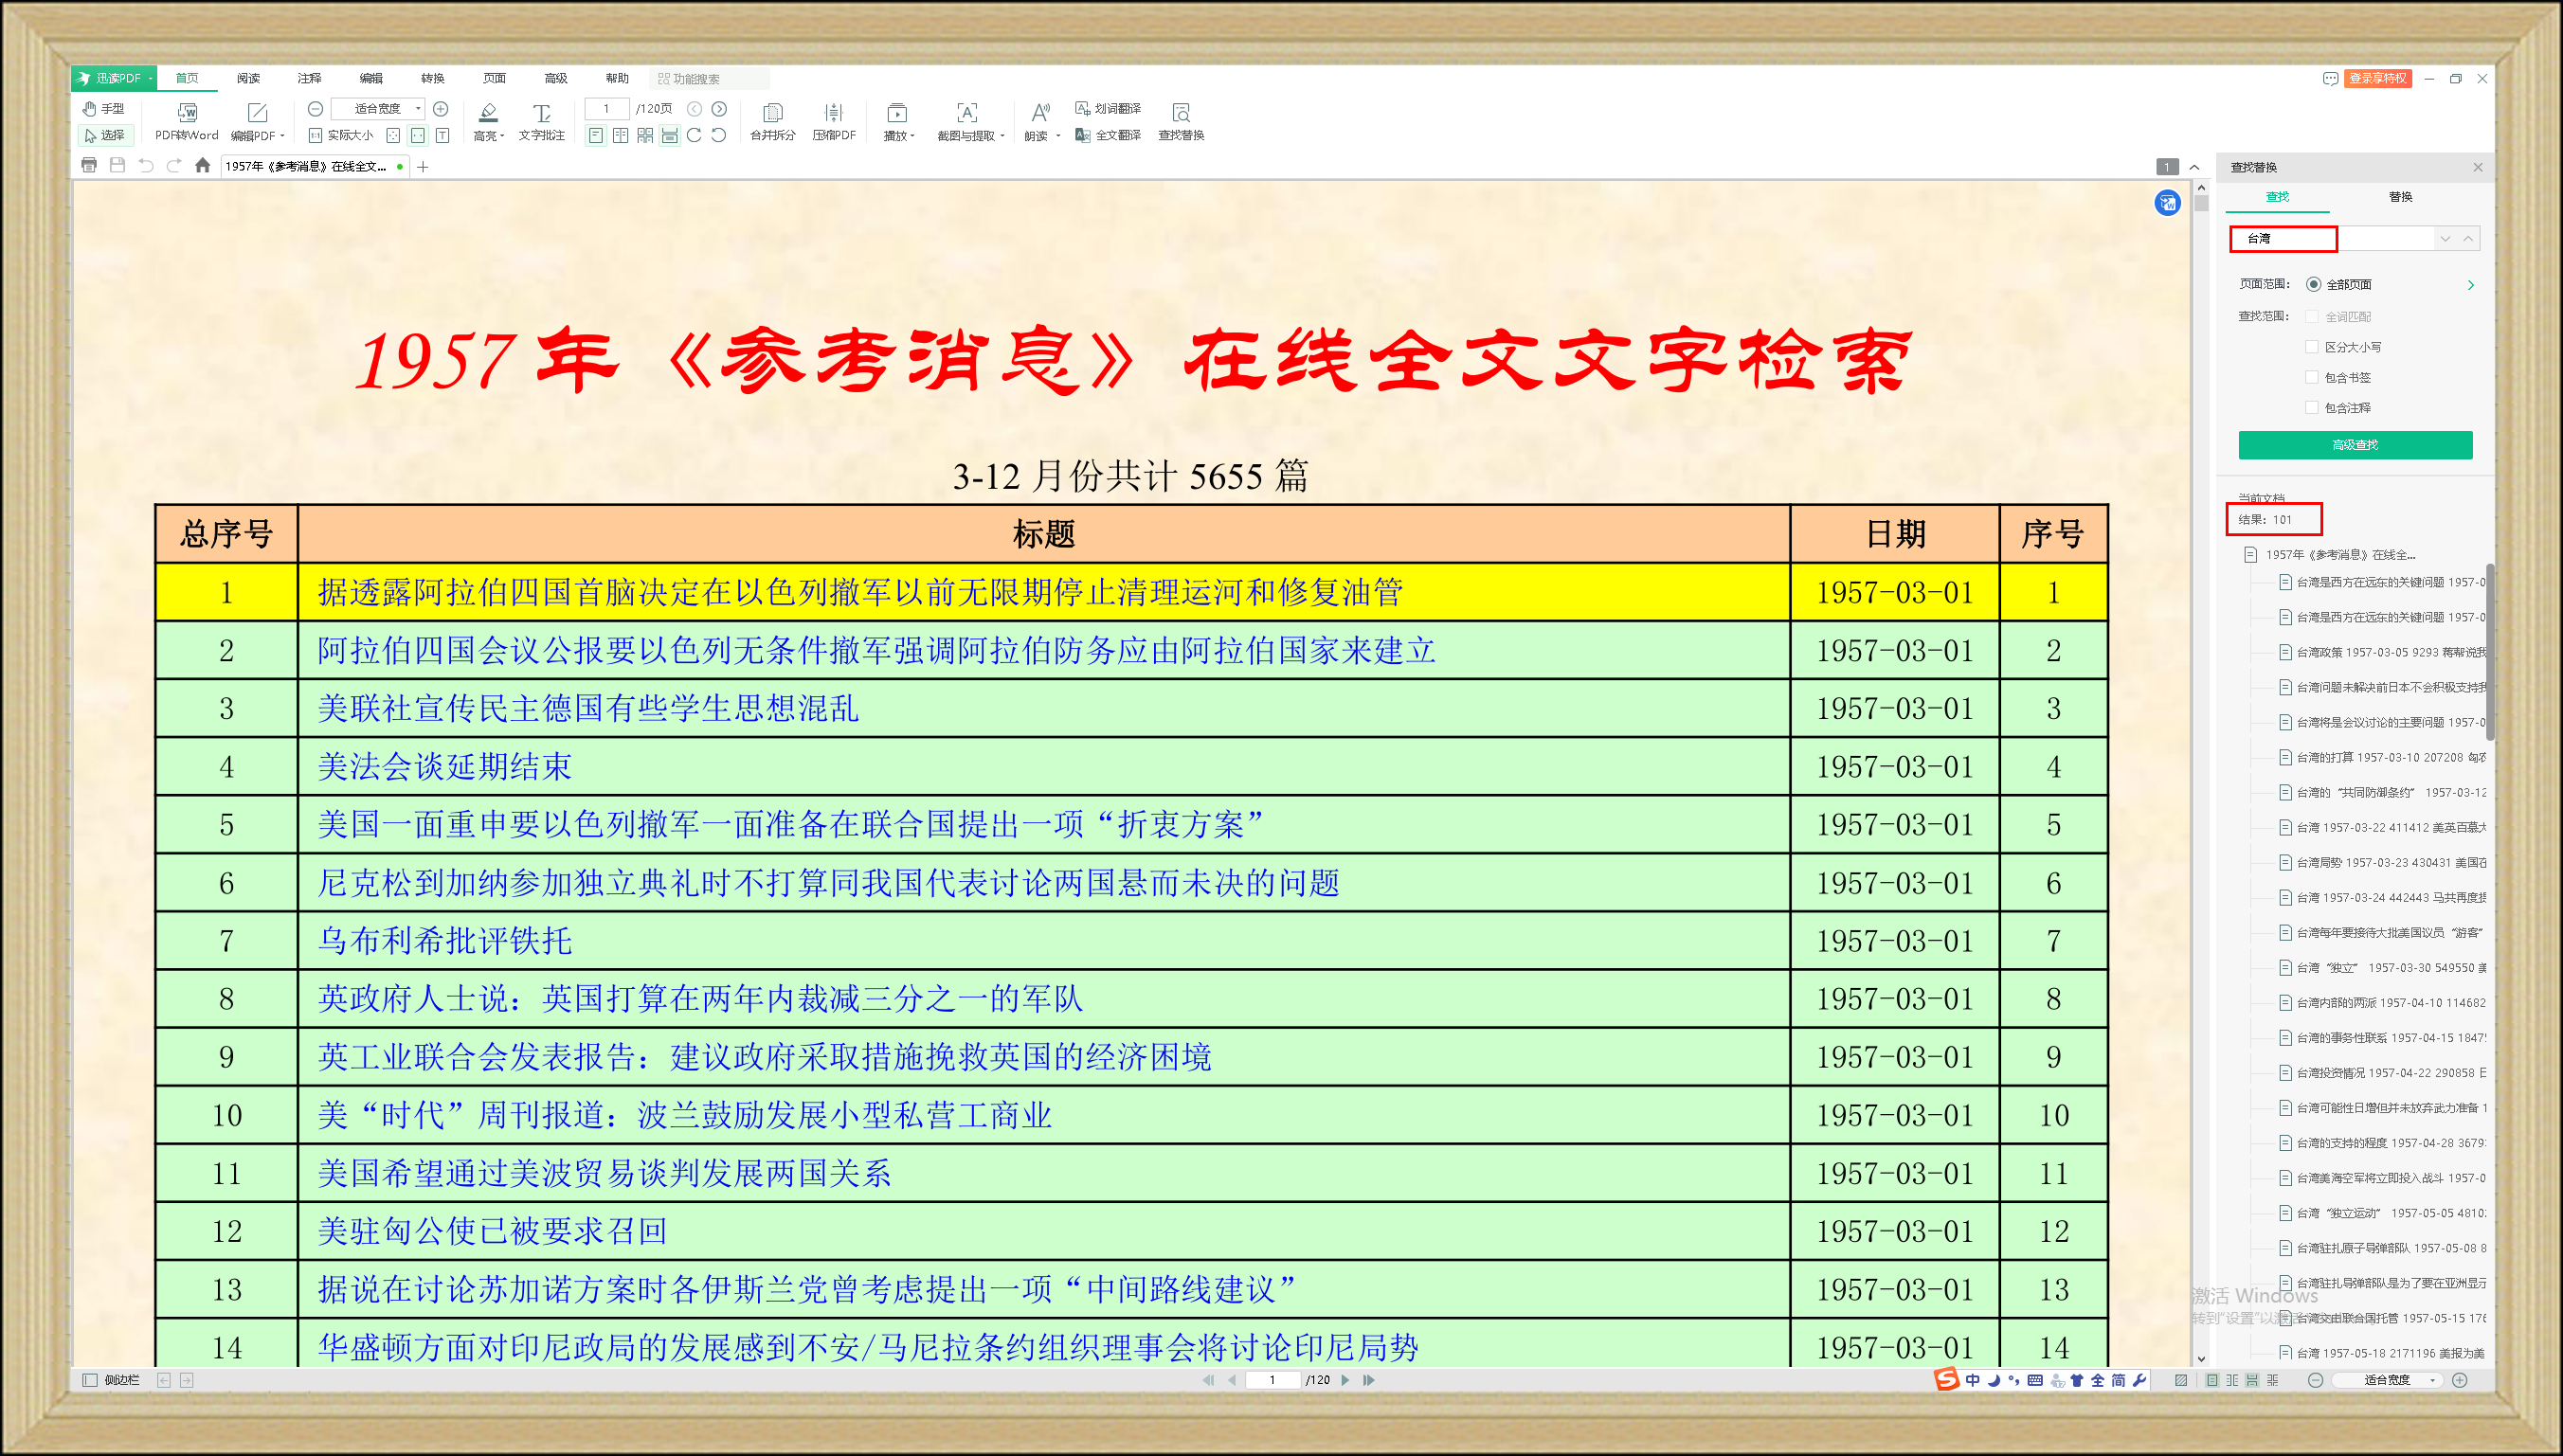Screen dimensions: 2563x1456
Task: Select the 手型 hand tool
Action: coord(104,108)
